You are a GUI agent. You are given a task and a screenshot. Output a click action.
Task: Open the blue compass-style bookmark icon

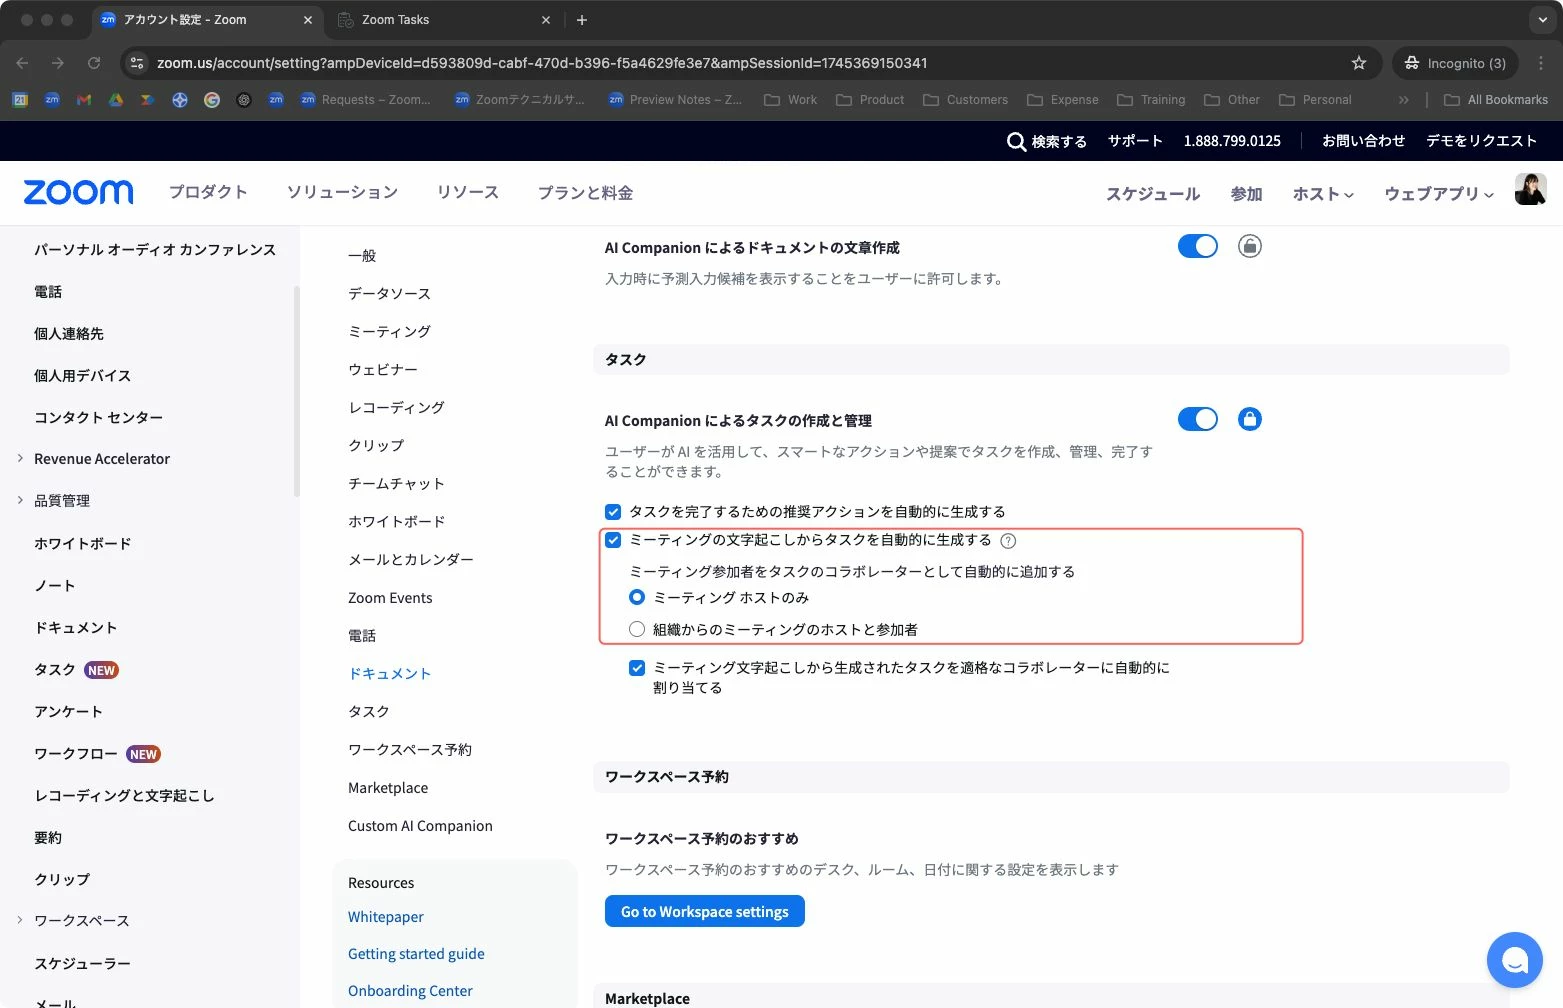click(180, 100)
